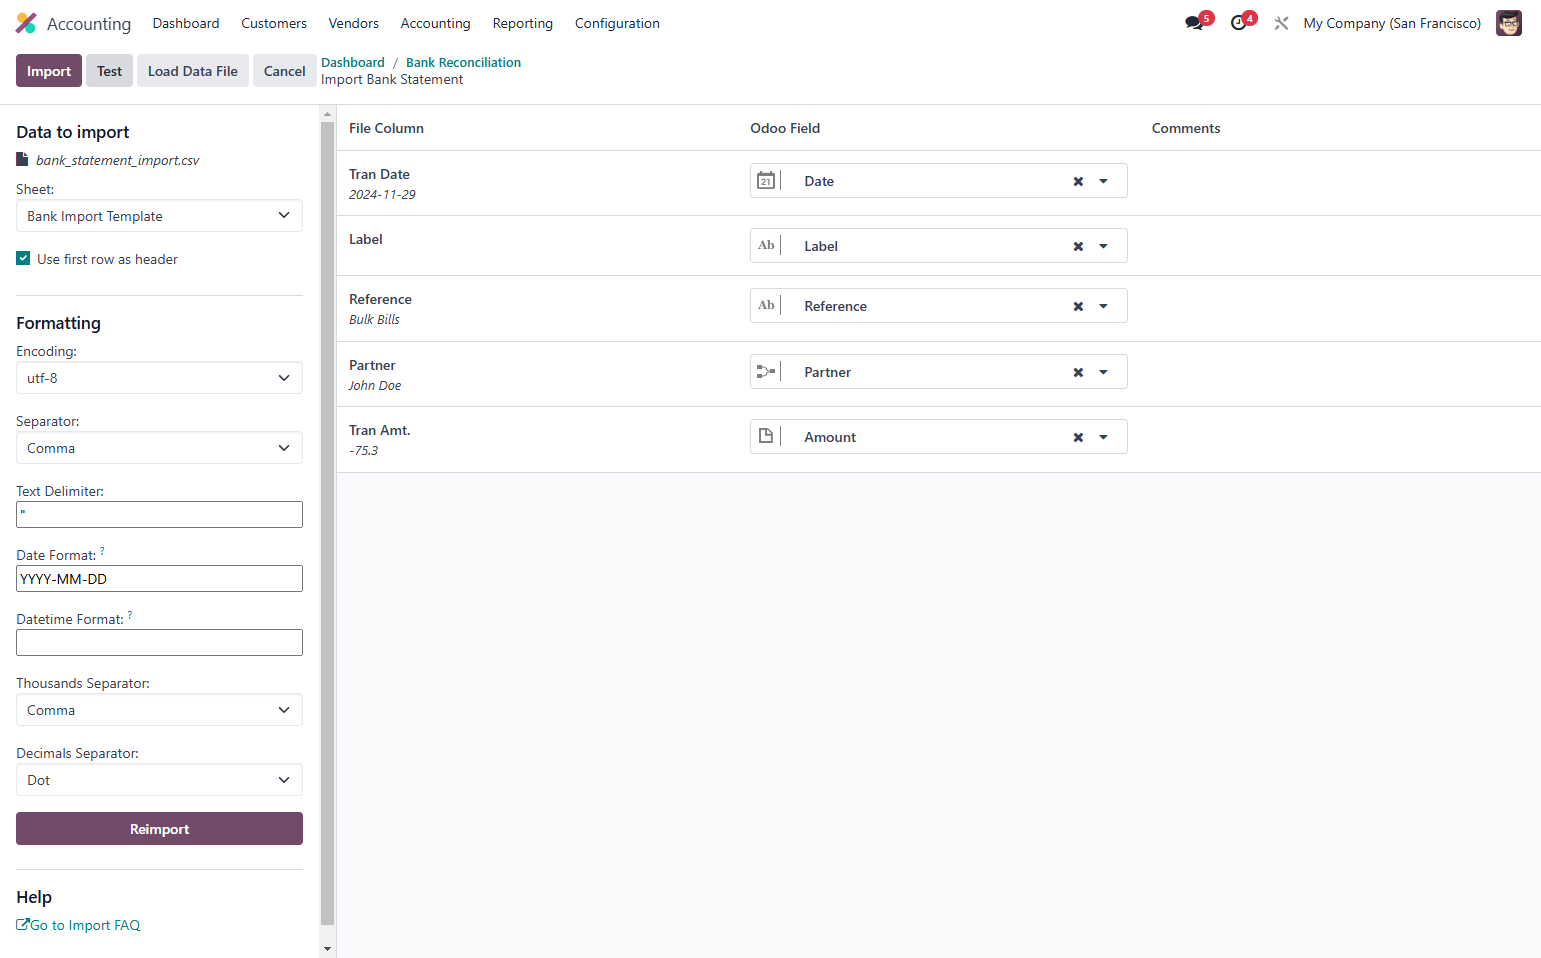Open the Encoding utf-8 dropdown
1541x958 pixels.
159,378
